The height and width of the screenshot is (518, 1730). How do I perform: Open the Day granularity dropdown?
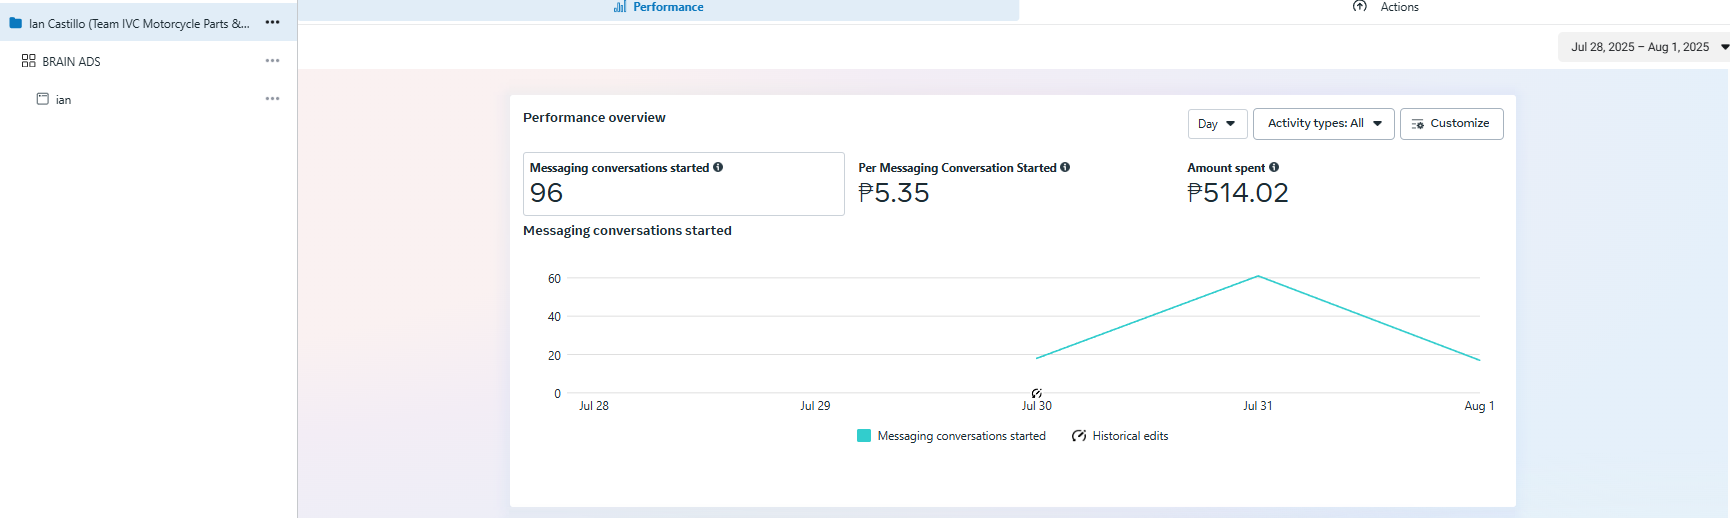(1217, 124)
